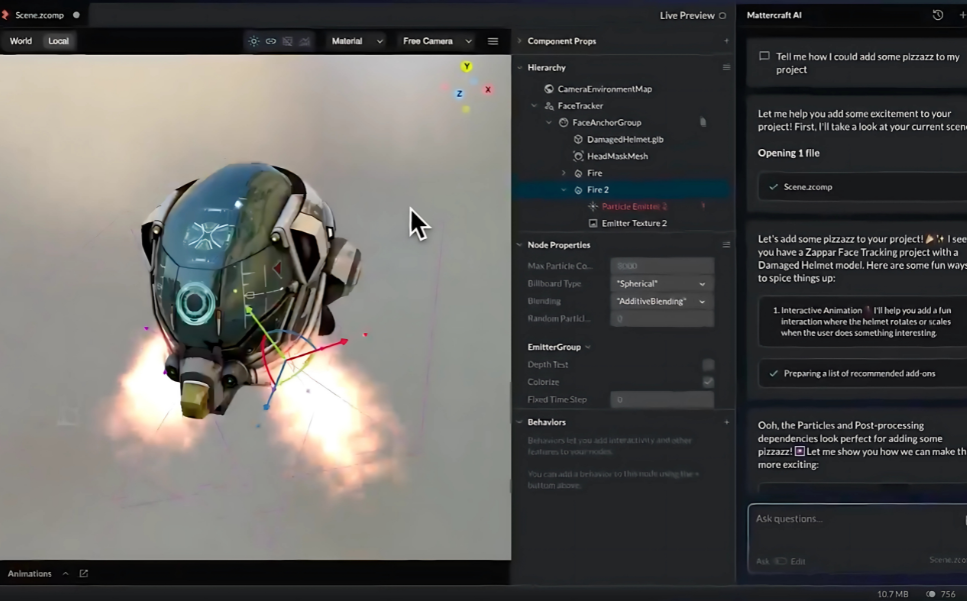The image size is (967, 601).
Task: Open the Billboard Type dropdown
Action: pyautogui.click(x=663, y=283)
